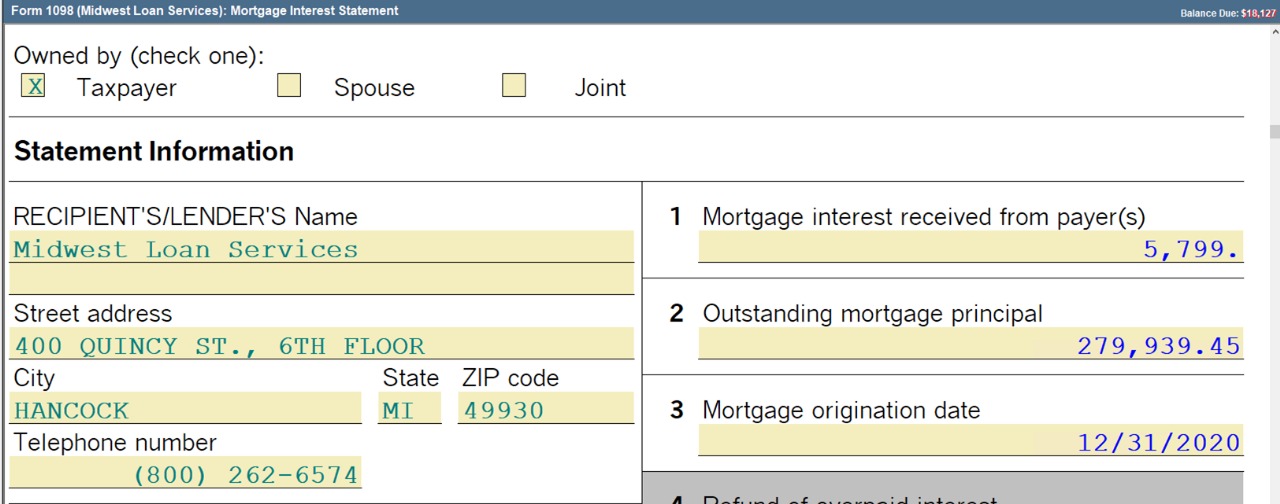Click the Form 1098 title in header bar
This screenshot has width=1280, height=504.
point(204,11)
